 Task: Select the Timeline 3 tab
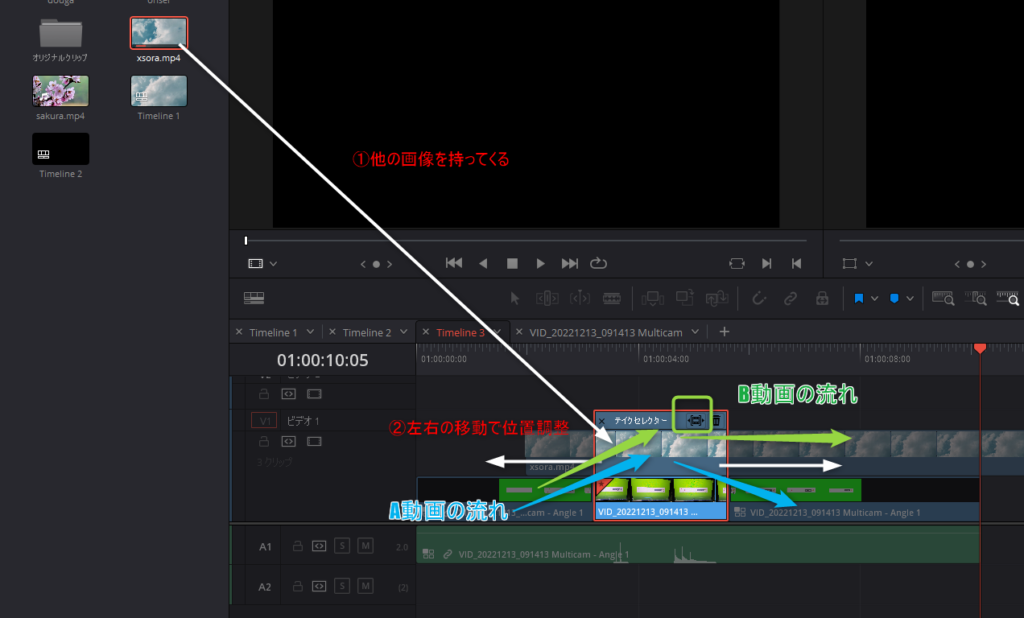[x=460, y=333]
